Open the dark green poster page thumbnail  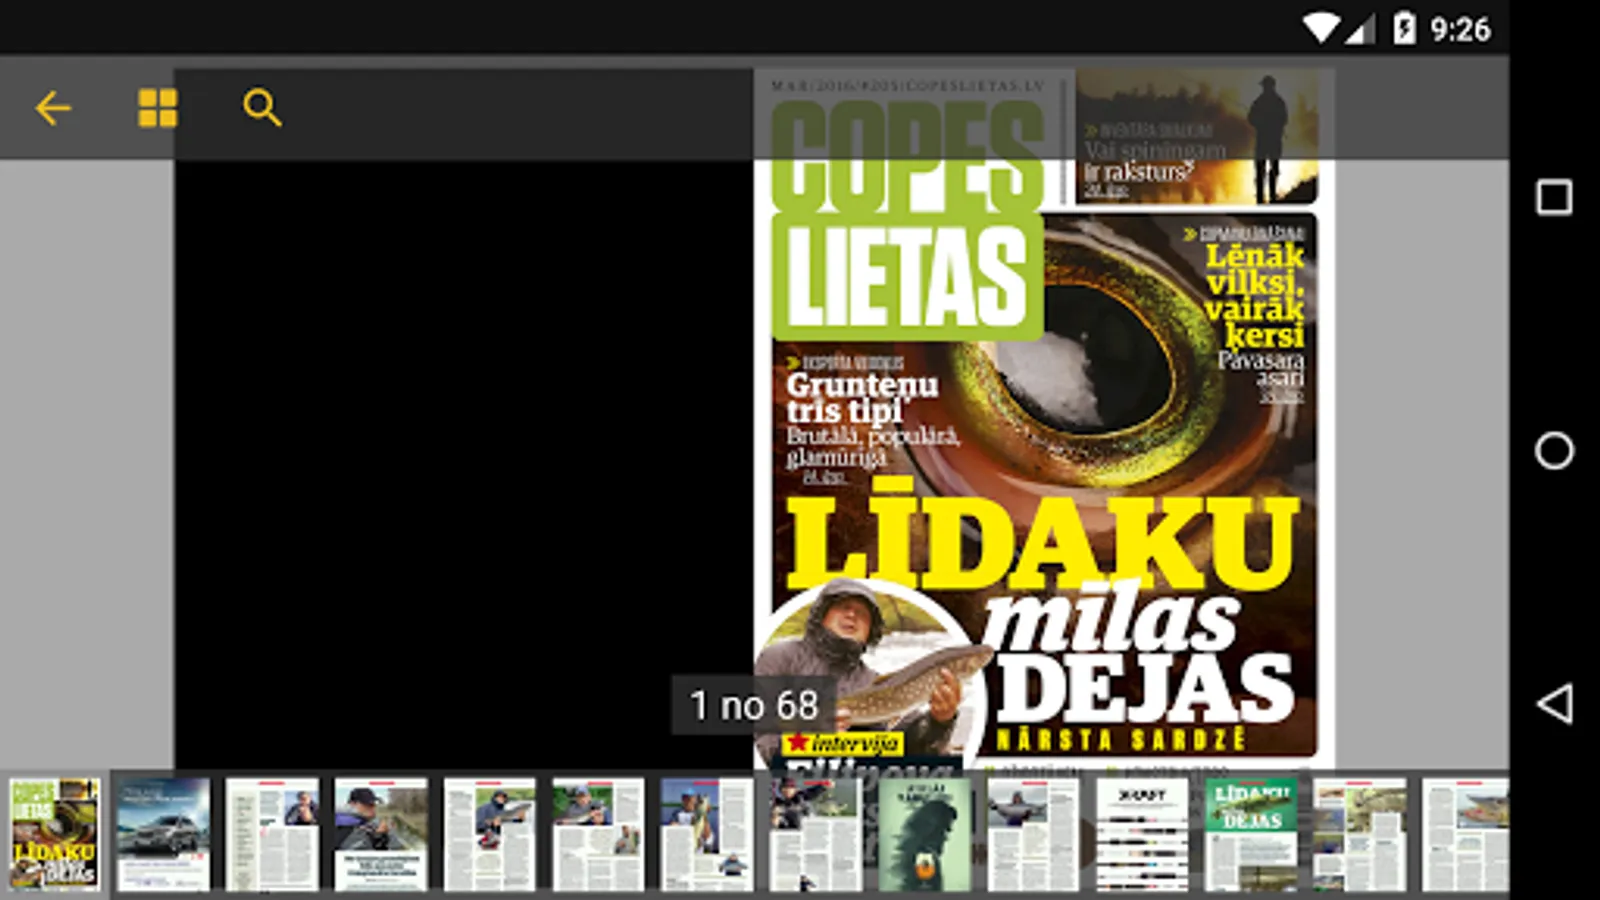pyautogui.click(x=924, y=835)
